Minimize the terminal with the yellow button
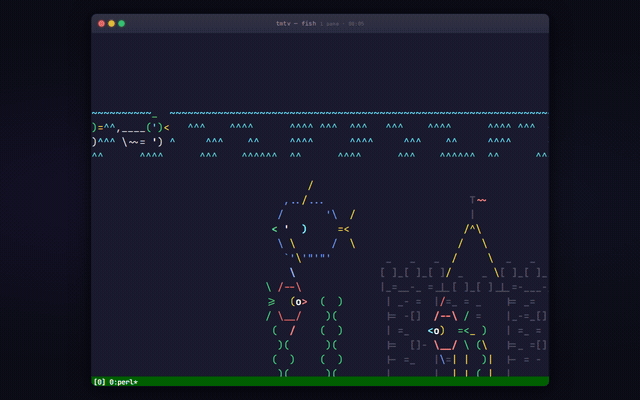The width and height of the screenshot is (640, 400). (111, 23)
